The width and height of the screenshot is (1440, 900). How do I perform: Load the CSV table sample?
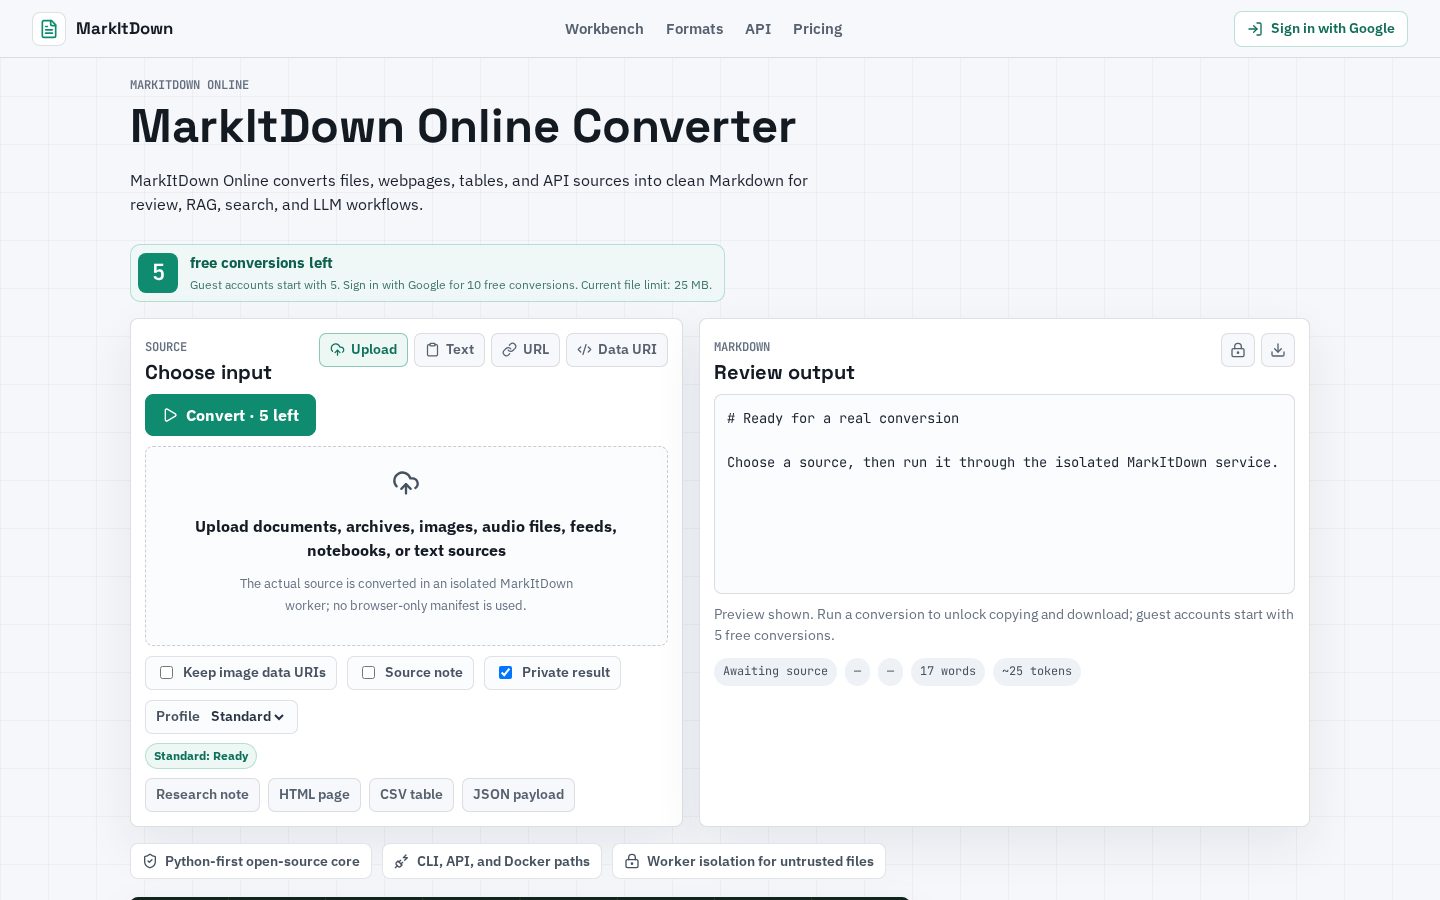tap(411, 795)
